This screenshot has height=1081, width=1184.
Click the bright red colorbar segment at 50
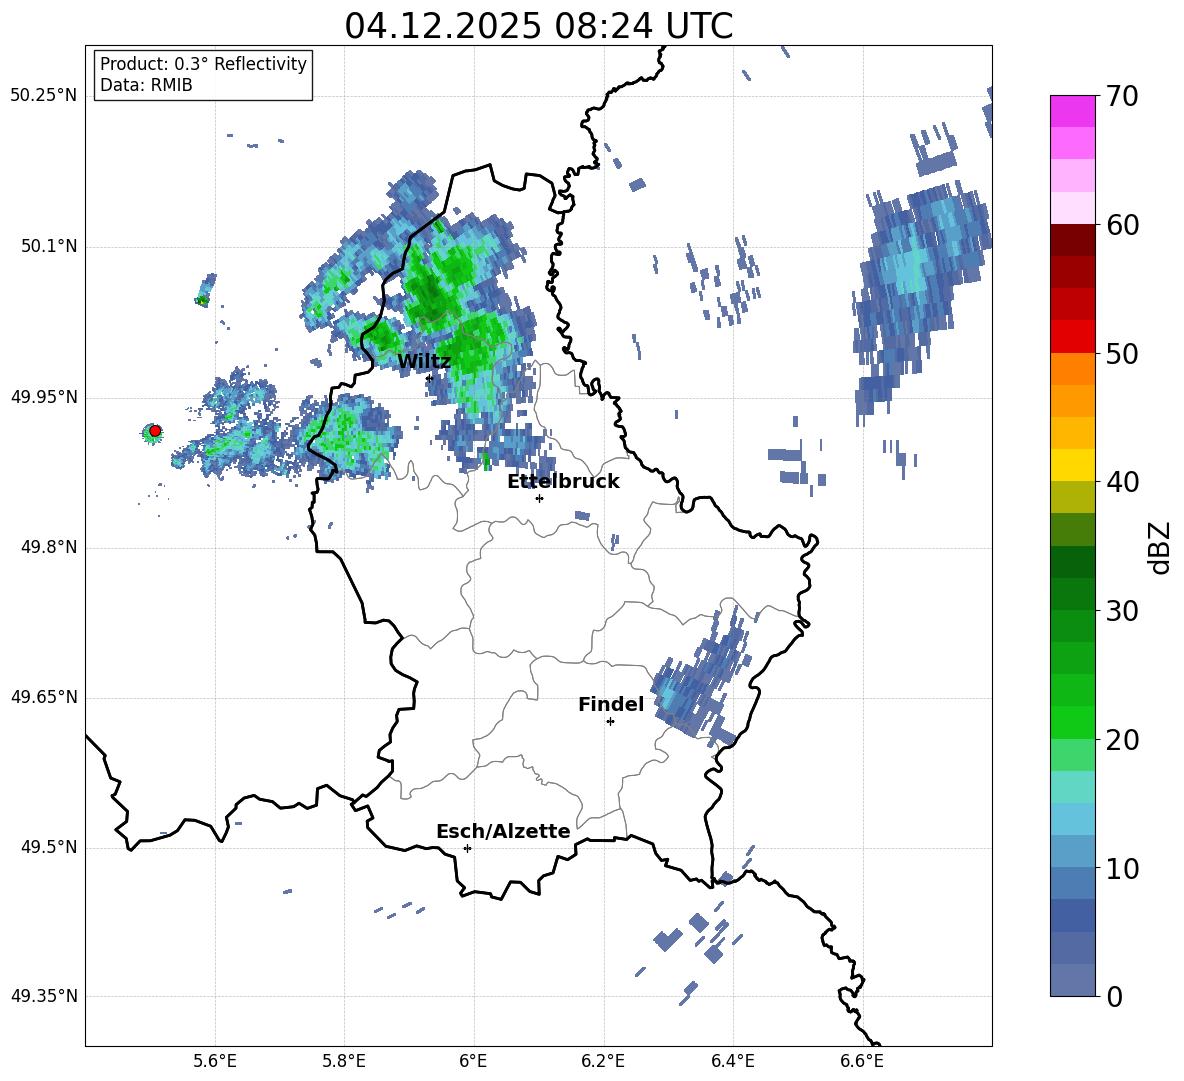coord(1072,337)
